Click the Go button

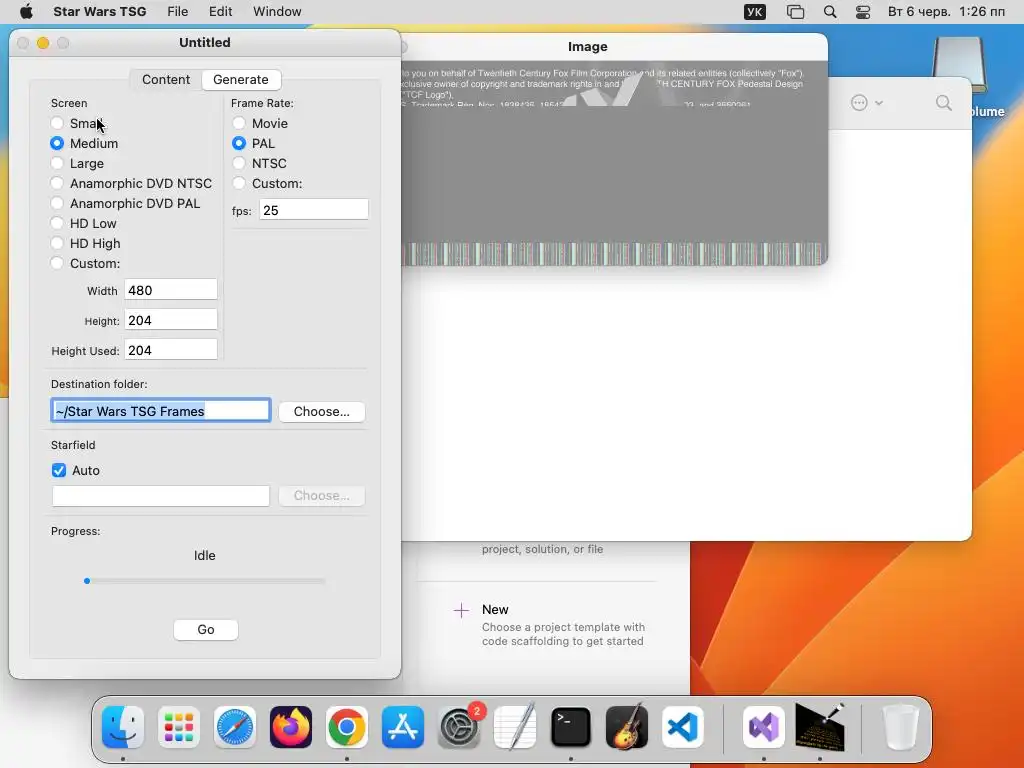pos(206,630)
